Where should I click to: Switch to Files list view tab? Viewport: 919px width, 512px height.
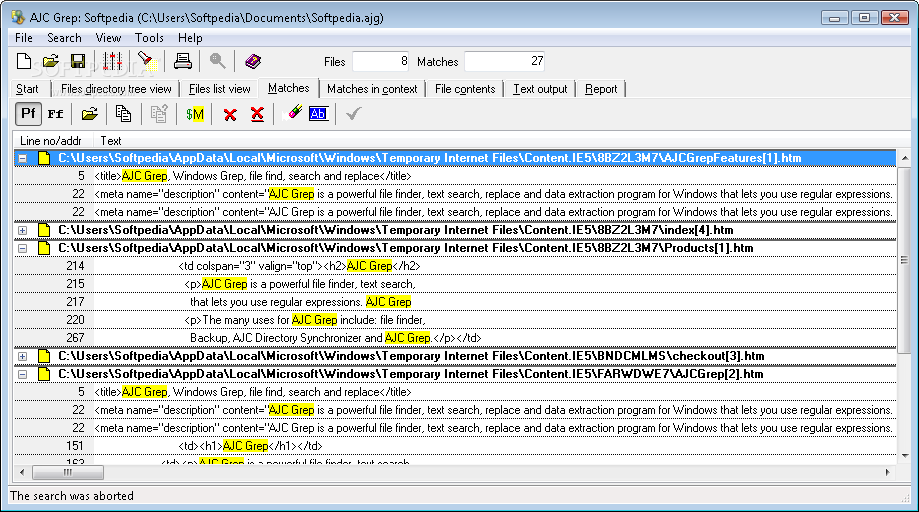point(219,89)
